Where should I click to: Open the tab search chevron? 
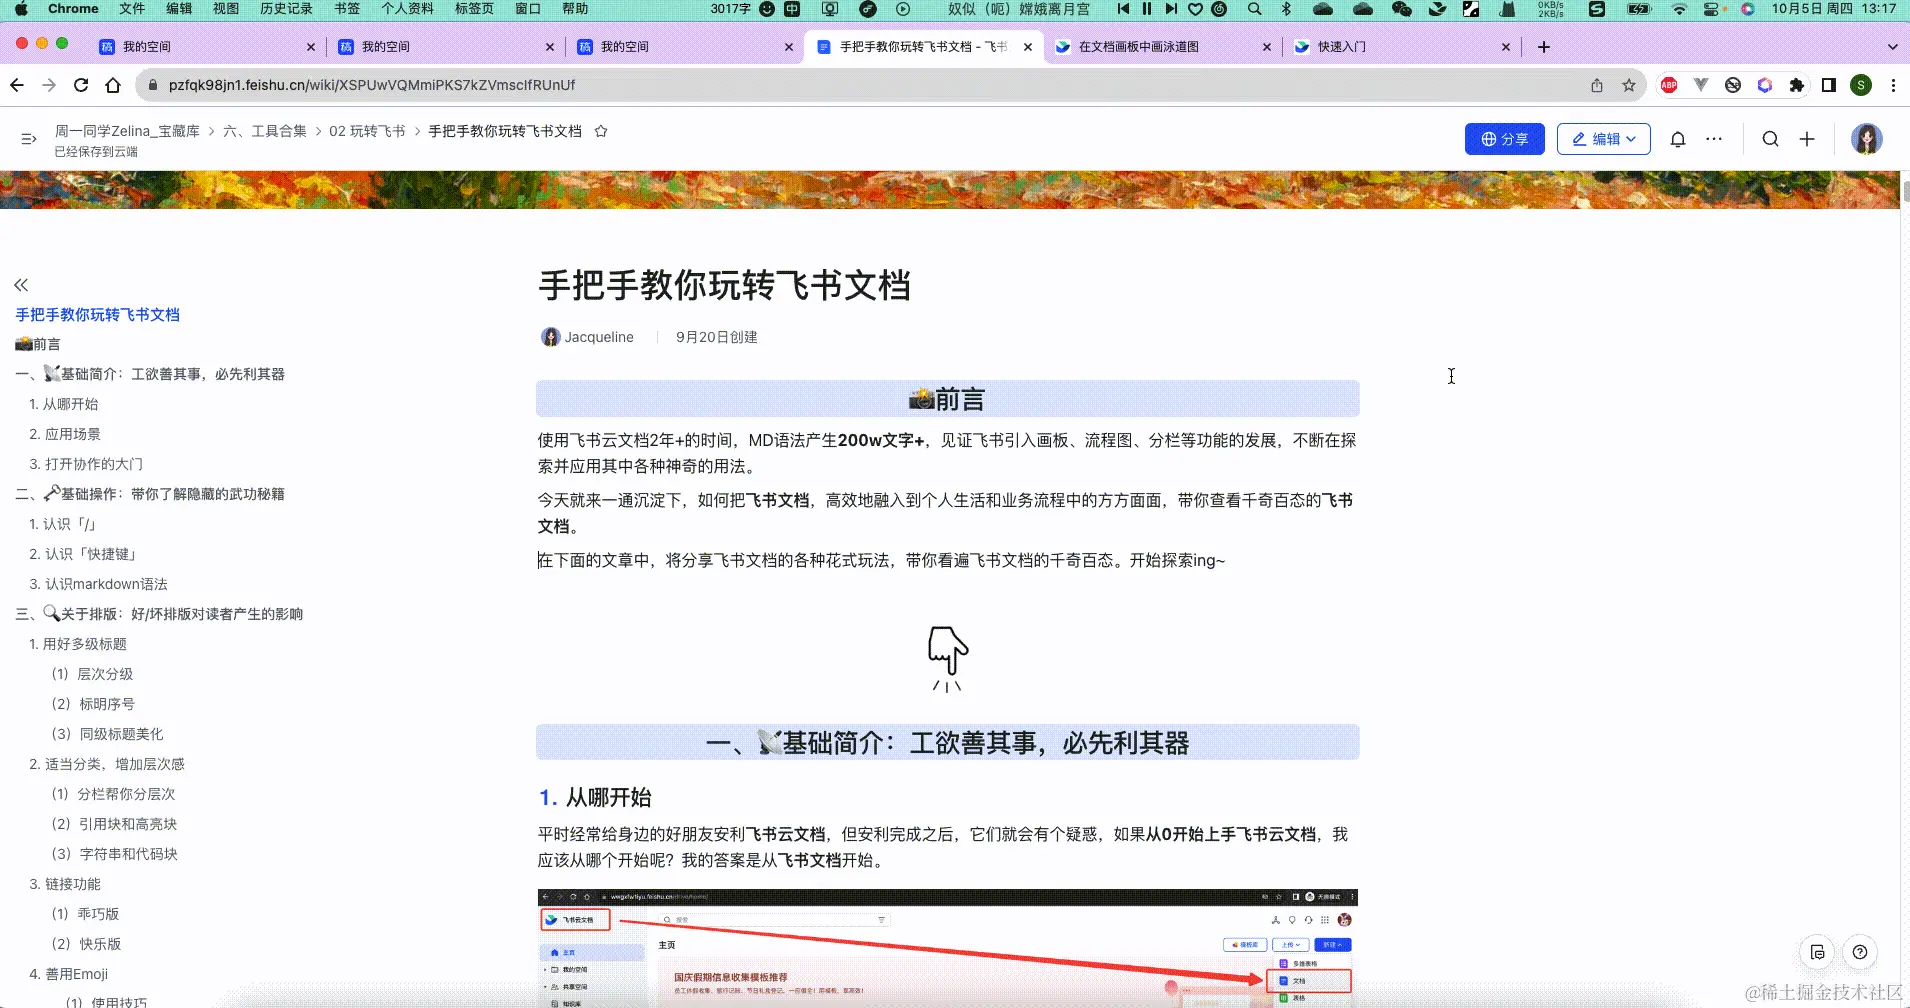click(1892, 47)
